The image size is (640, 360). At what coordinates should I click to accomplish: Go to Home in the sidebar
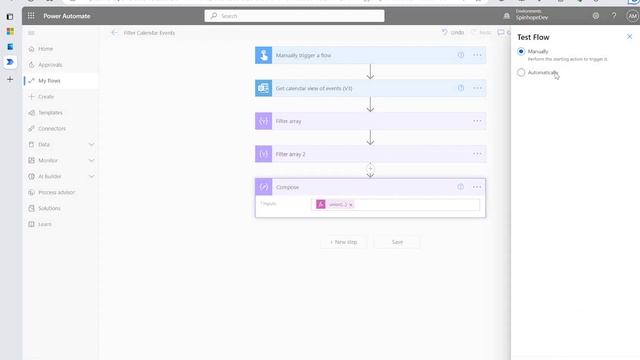tap(60, 49)
